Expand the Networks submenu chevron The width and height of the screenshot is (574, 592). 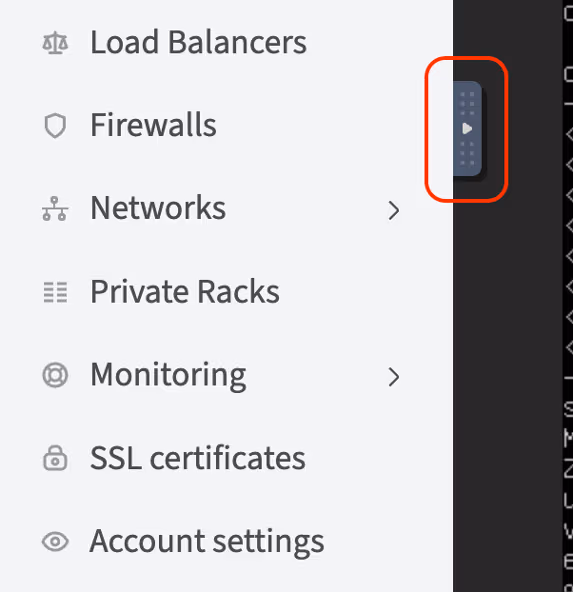[393, 210]
